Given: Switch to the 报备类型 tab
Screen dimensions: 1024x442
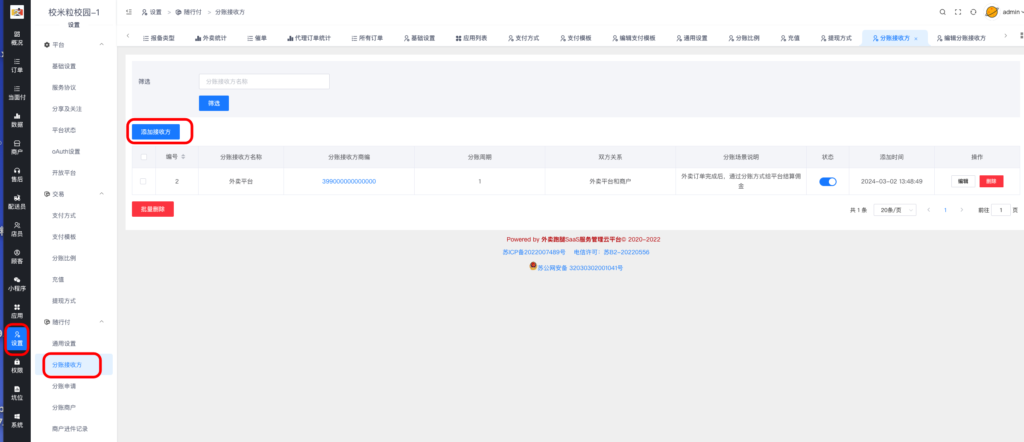Looking at the screenshot, I should (159, 39).
